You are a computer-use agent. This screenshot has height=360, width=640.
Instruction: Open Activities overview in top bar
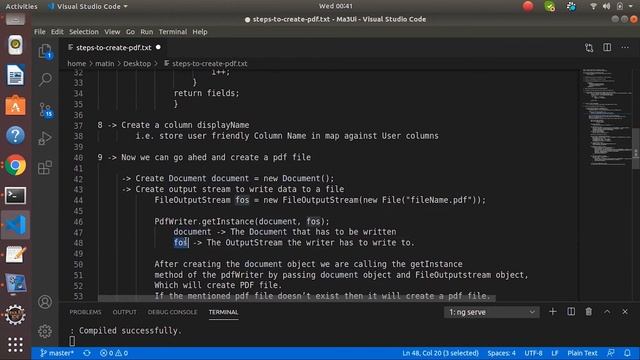[x=21, y=6]
